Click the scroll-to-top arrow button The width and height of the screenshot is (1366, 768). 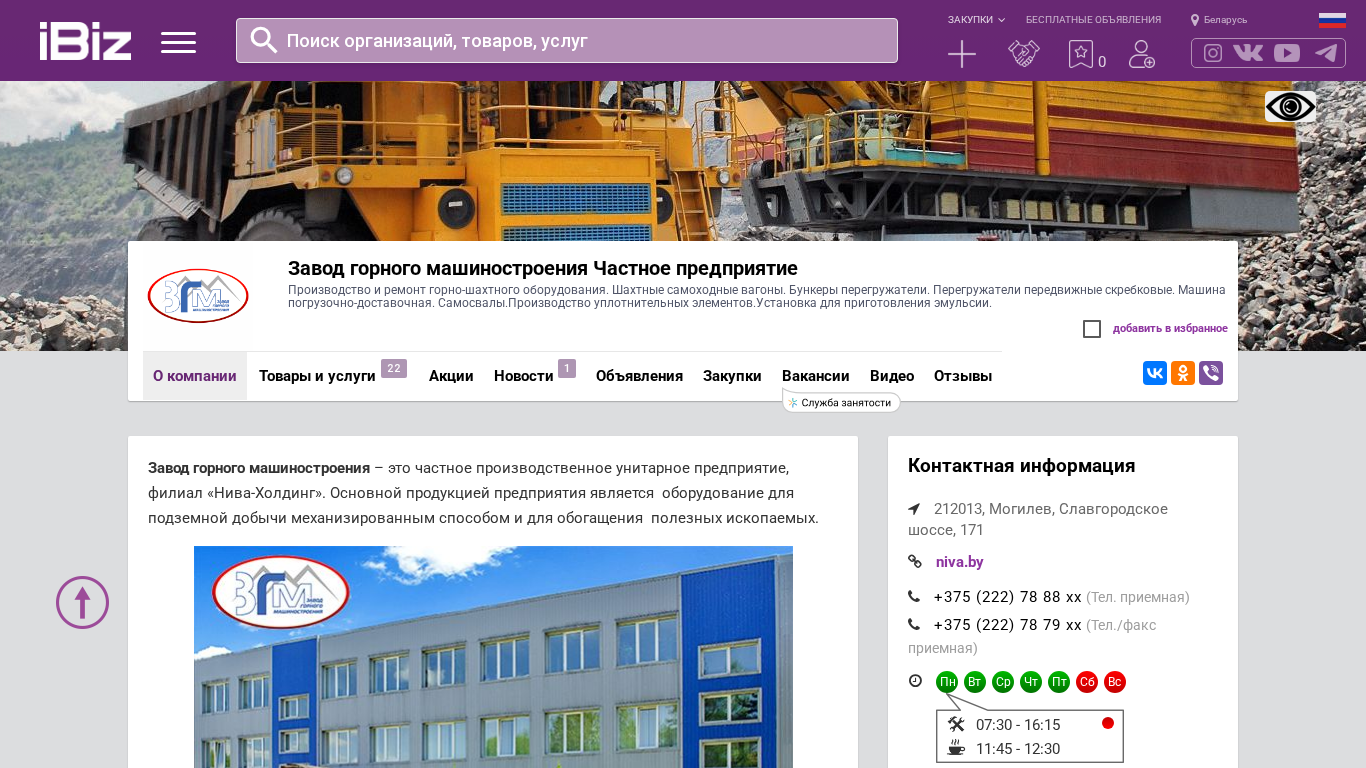[82, 602]
